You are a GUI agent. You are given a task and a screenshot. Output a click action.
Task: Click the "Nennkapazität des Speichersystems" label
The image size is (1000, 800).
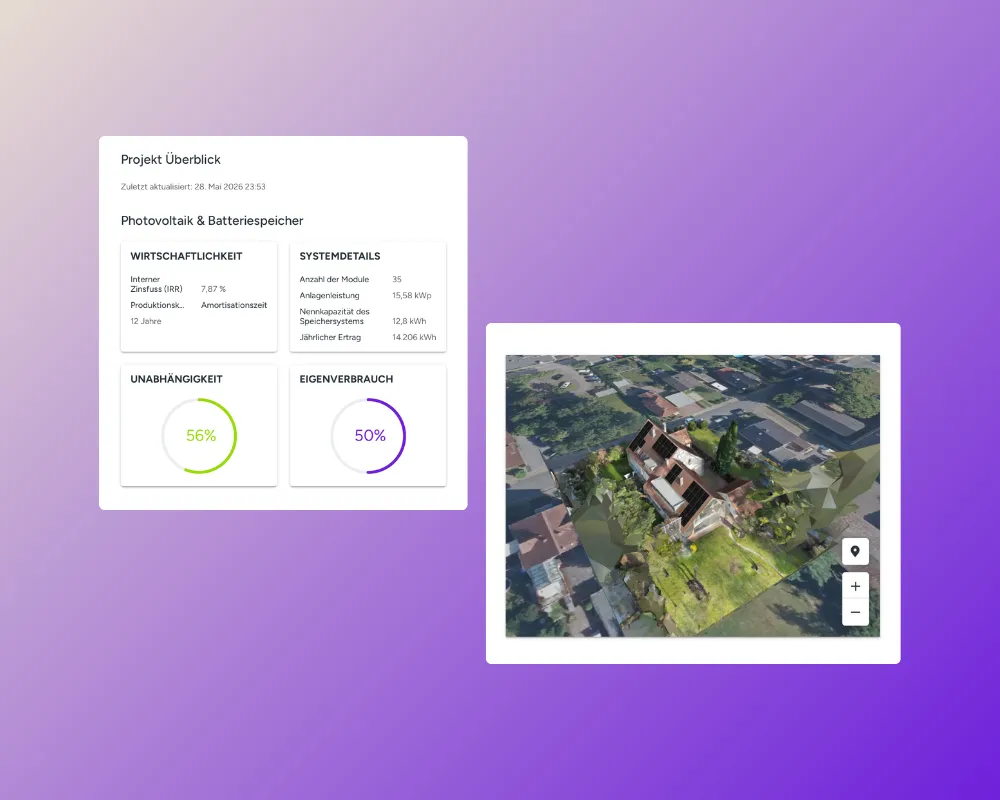click(335, 316)
